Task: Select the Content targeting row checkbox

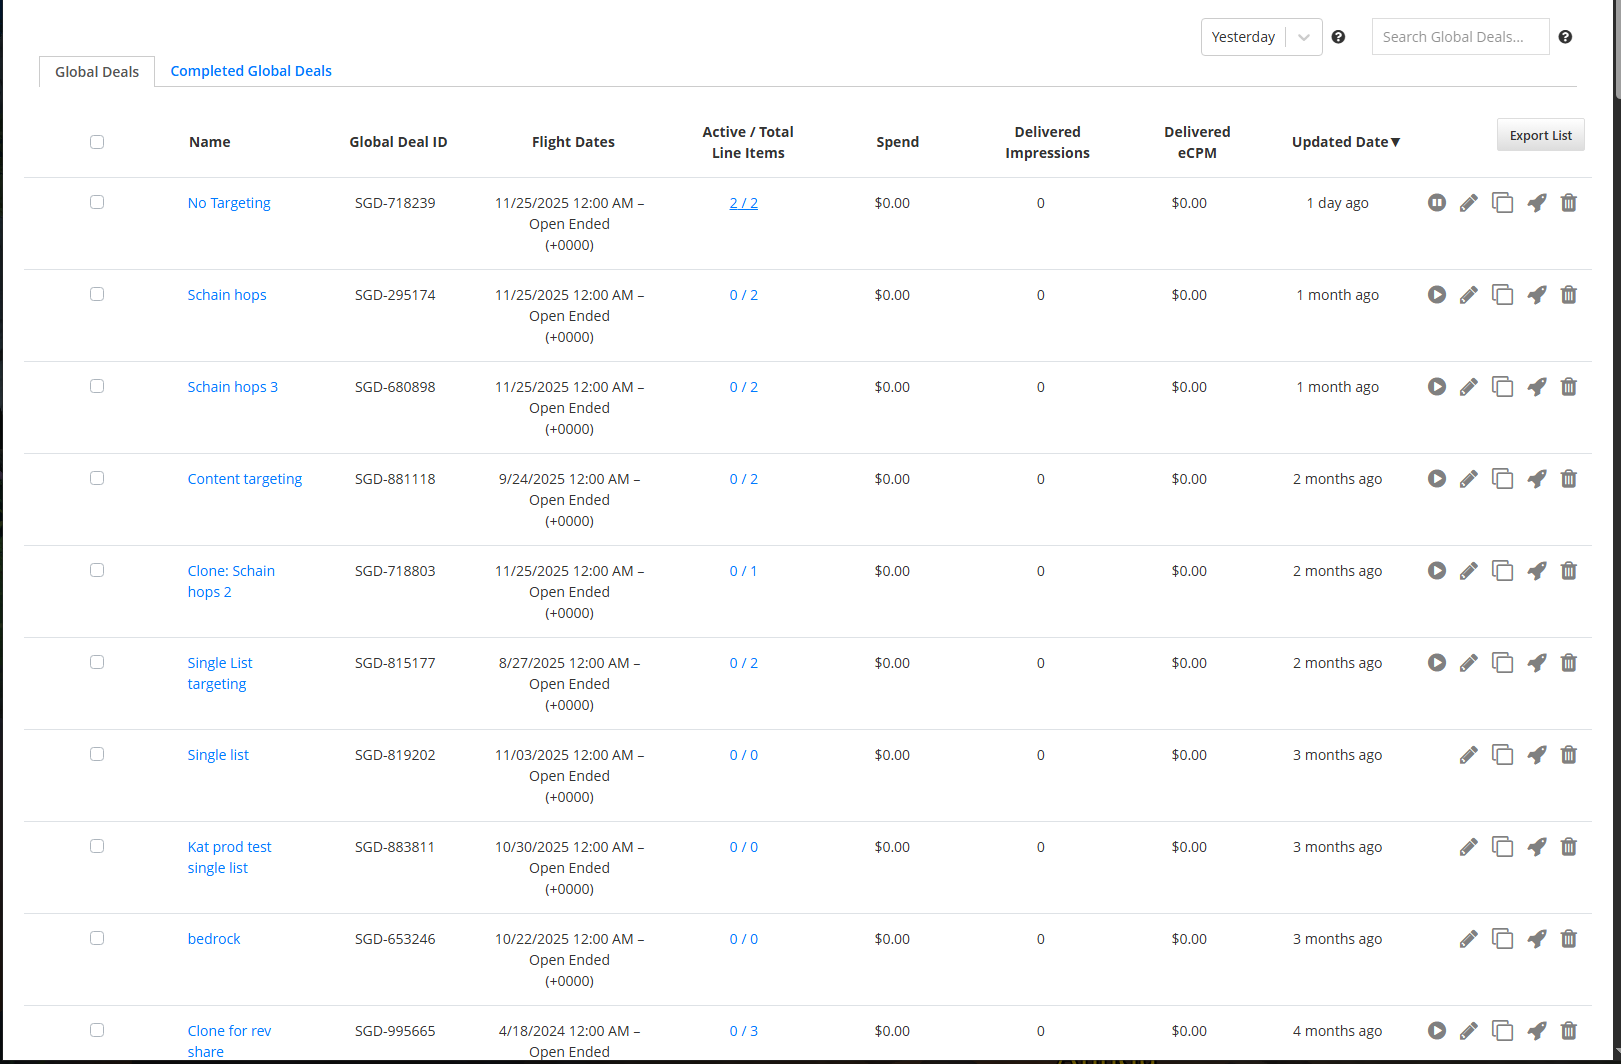Action: 97,478
